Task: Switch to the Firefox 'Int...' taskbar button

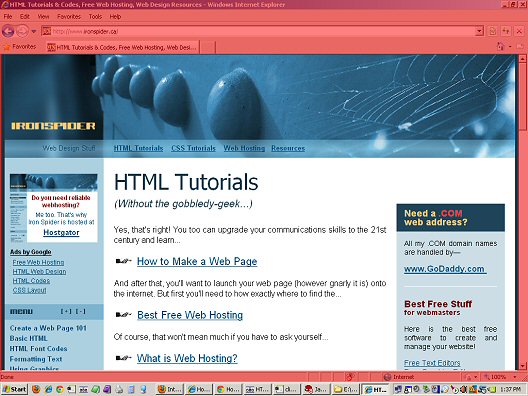Action: click(x=170, y=390)
